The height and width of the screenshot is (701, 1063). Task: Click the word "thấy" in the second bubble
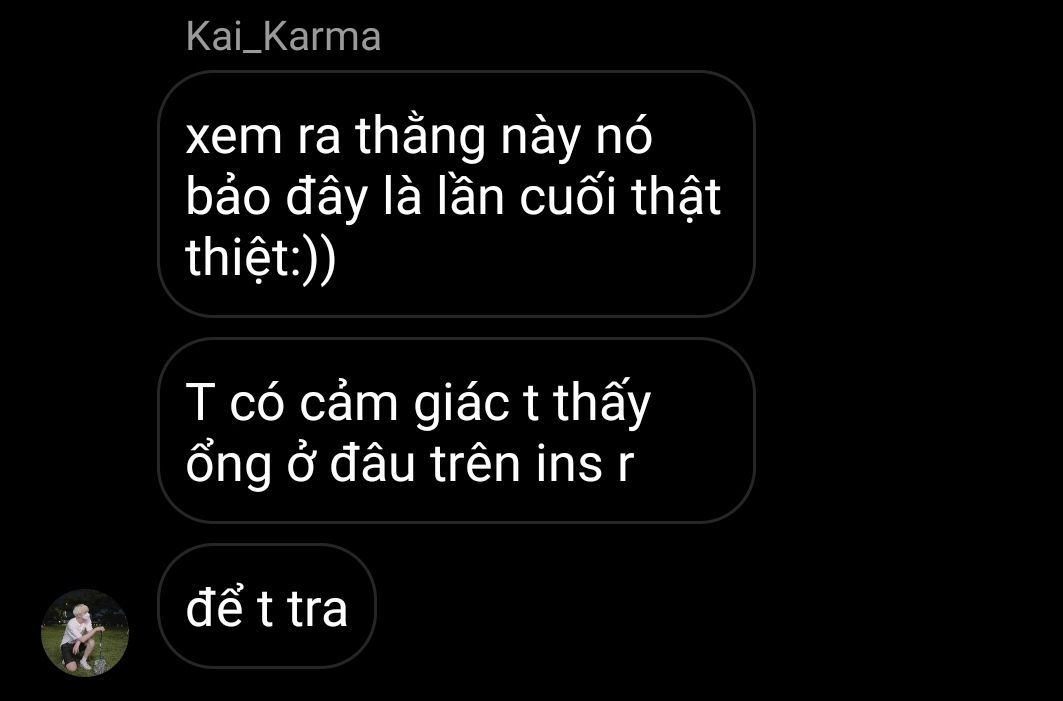[x=602, y=404]
